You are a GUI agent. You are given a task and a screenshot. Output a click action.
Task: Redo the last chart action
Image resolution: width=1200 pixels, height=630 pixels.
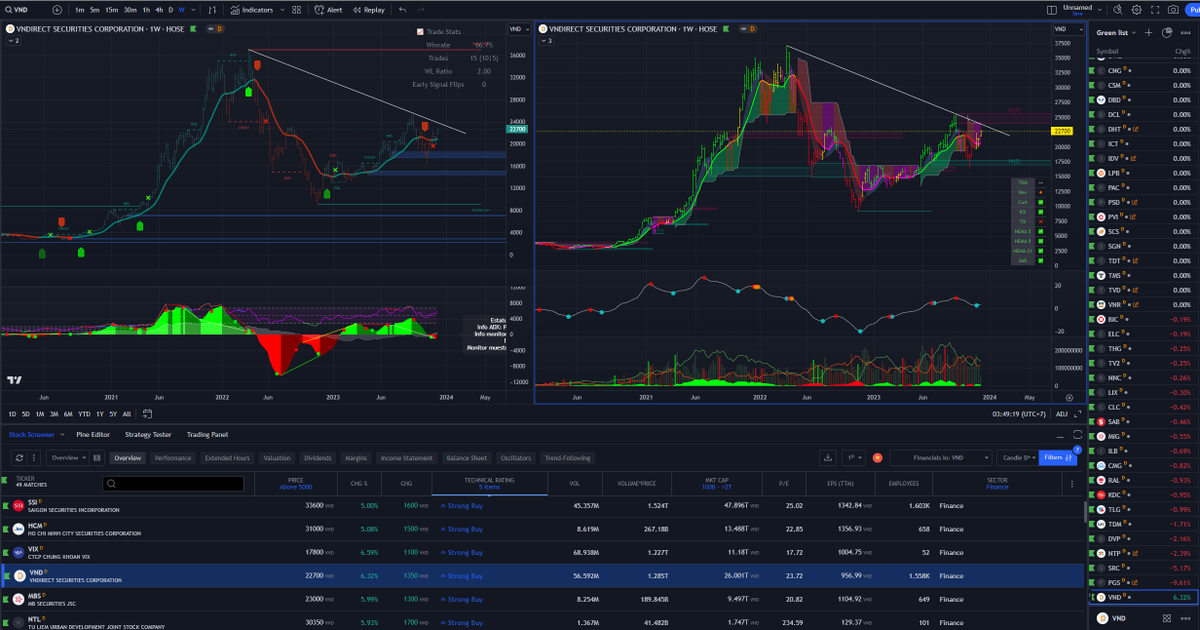pos(421,9)
